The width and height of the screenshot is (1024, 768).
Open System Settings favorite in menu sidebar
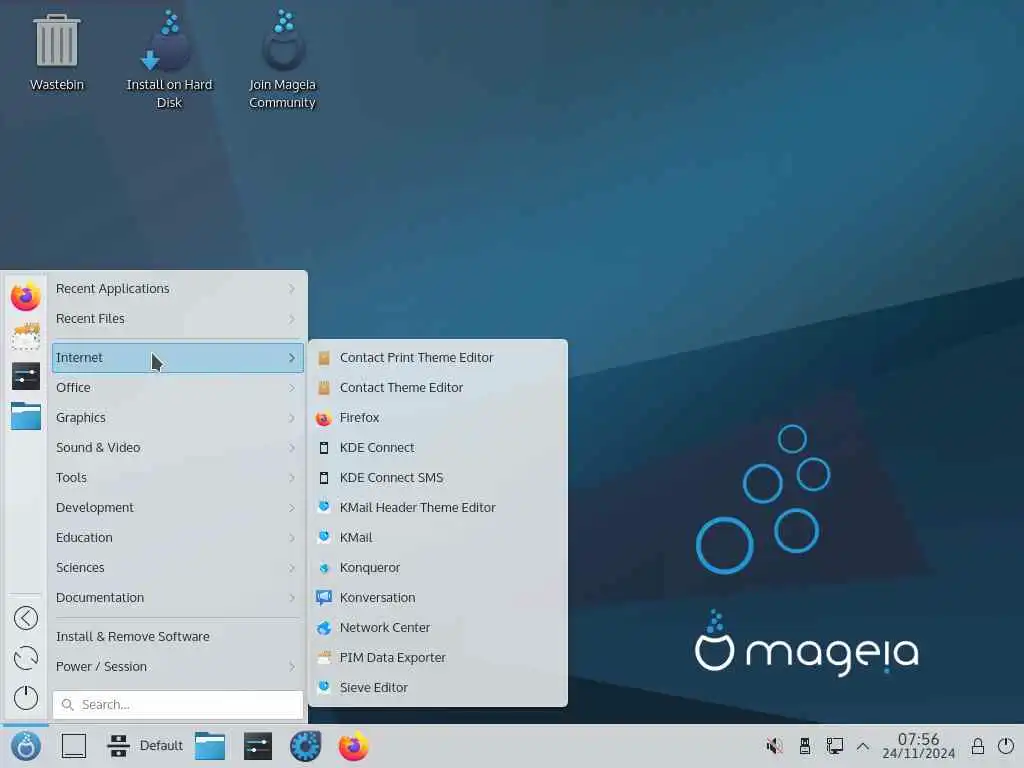25,376
